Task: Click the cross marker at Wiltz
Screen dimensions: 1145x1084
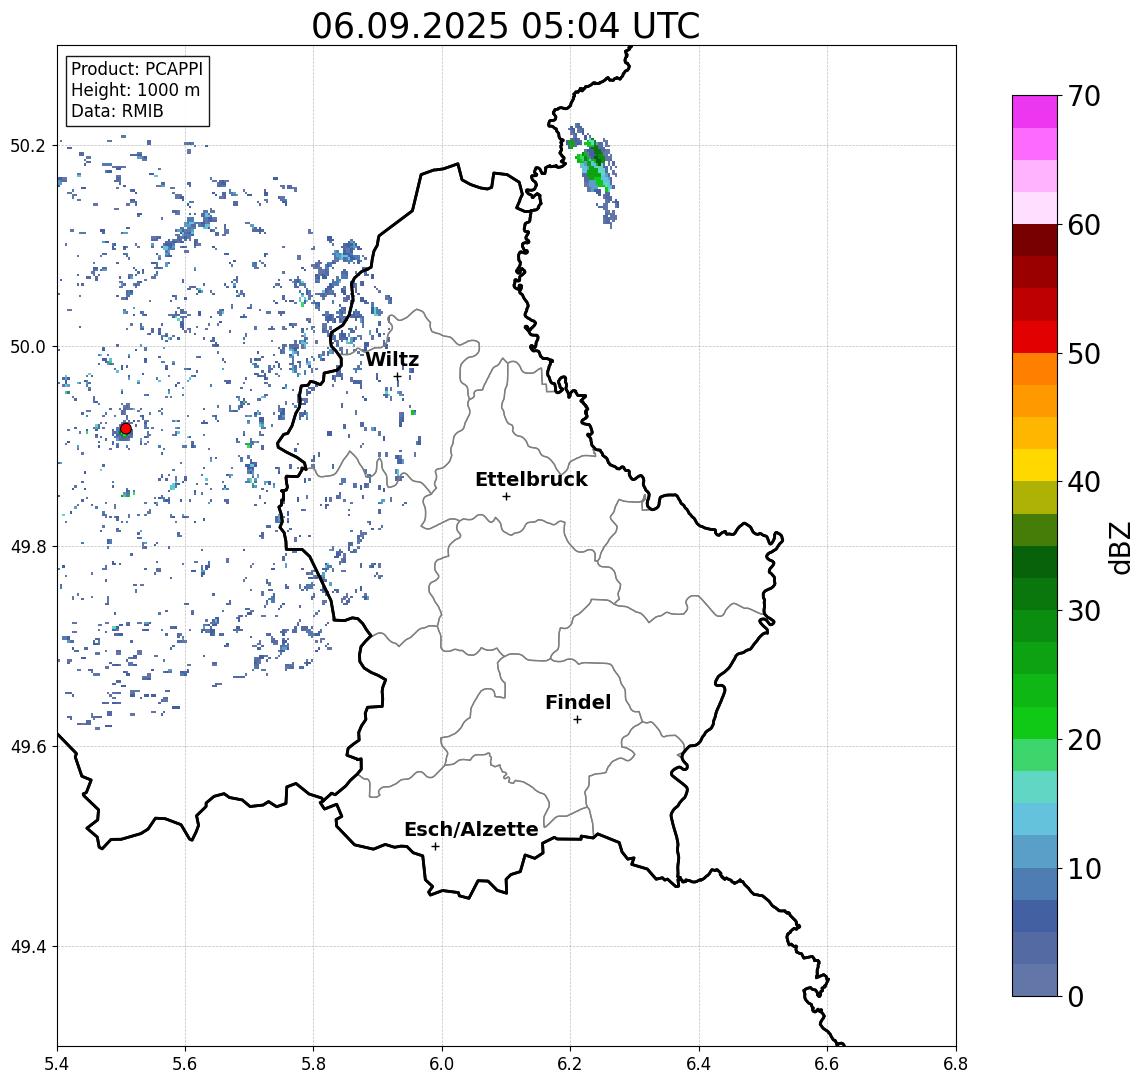Action: 397,377
